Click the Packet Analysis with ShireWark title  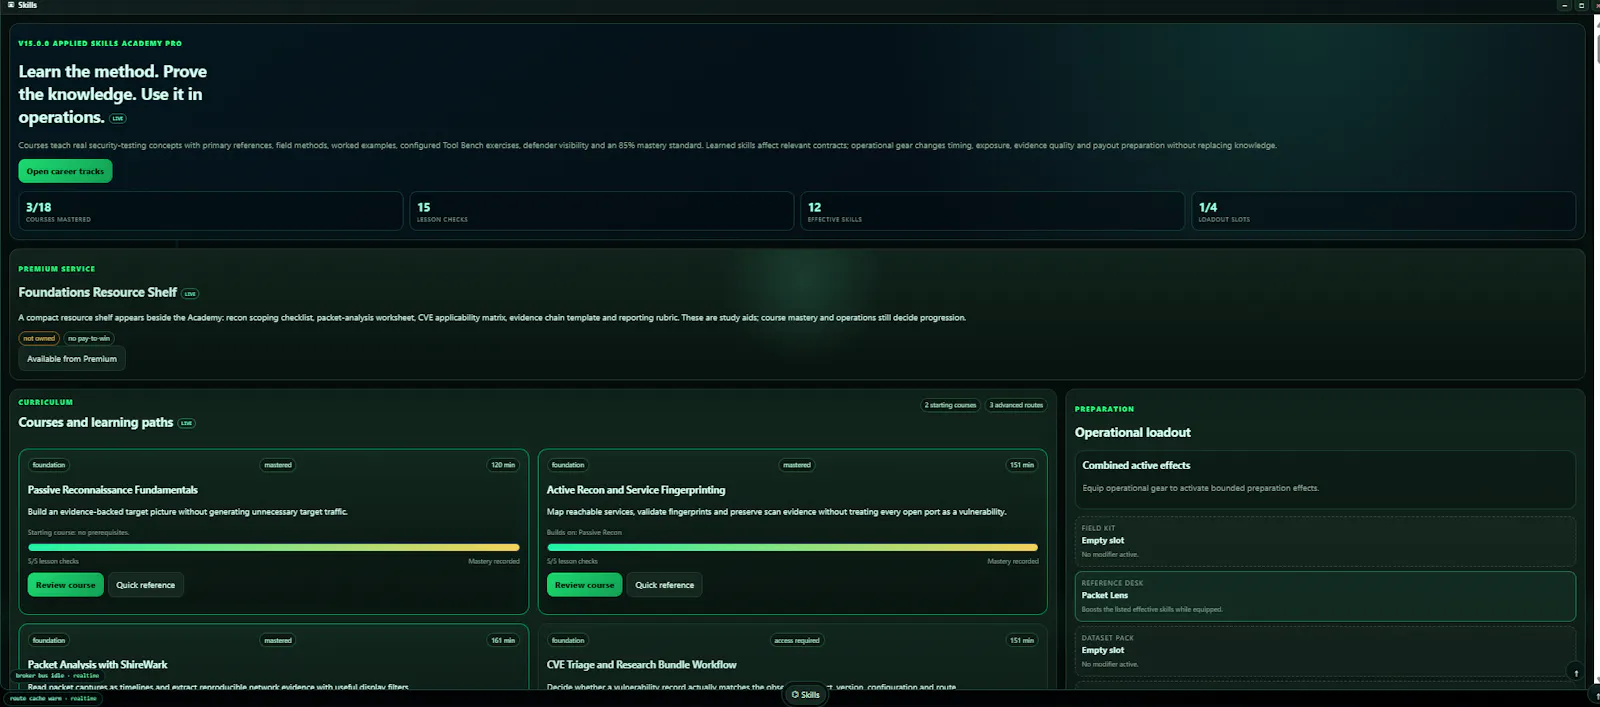coord(98,665)
